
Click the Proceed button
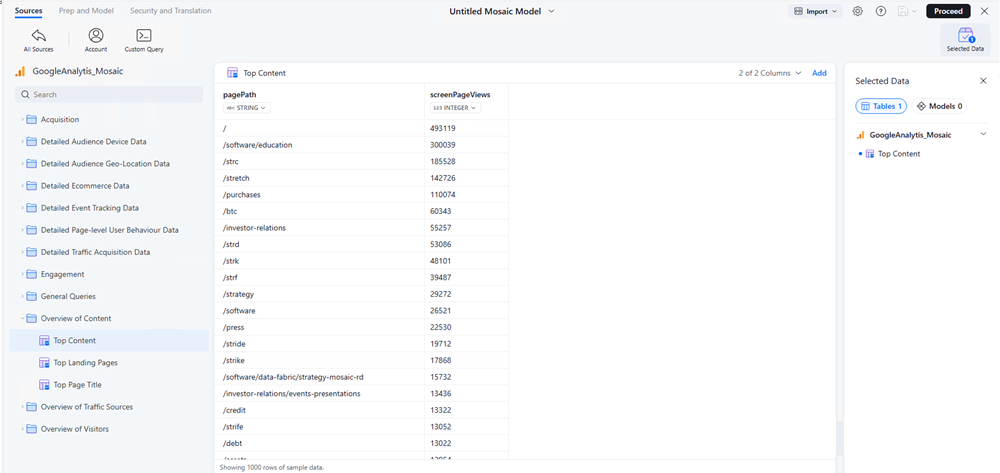947,11
